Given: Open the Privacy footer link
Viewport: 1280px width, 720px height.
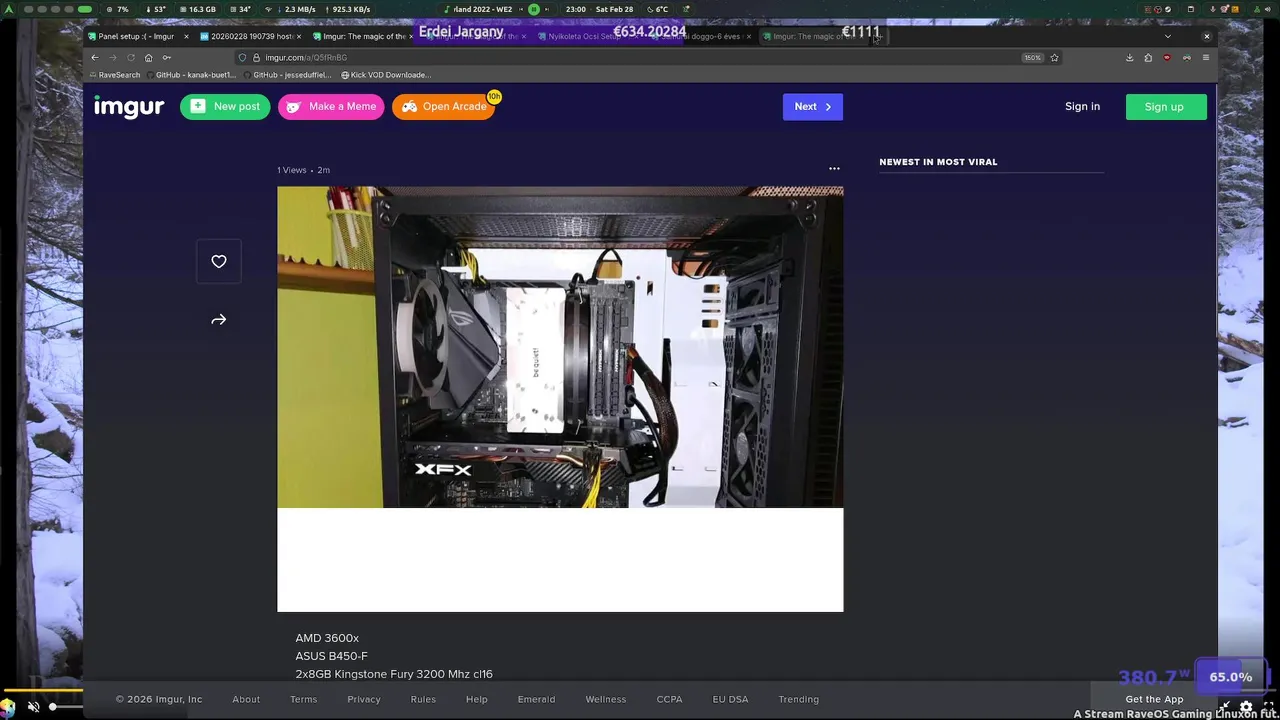Looking at the screenshot, I should (364, 699).
